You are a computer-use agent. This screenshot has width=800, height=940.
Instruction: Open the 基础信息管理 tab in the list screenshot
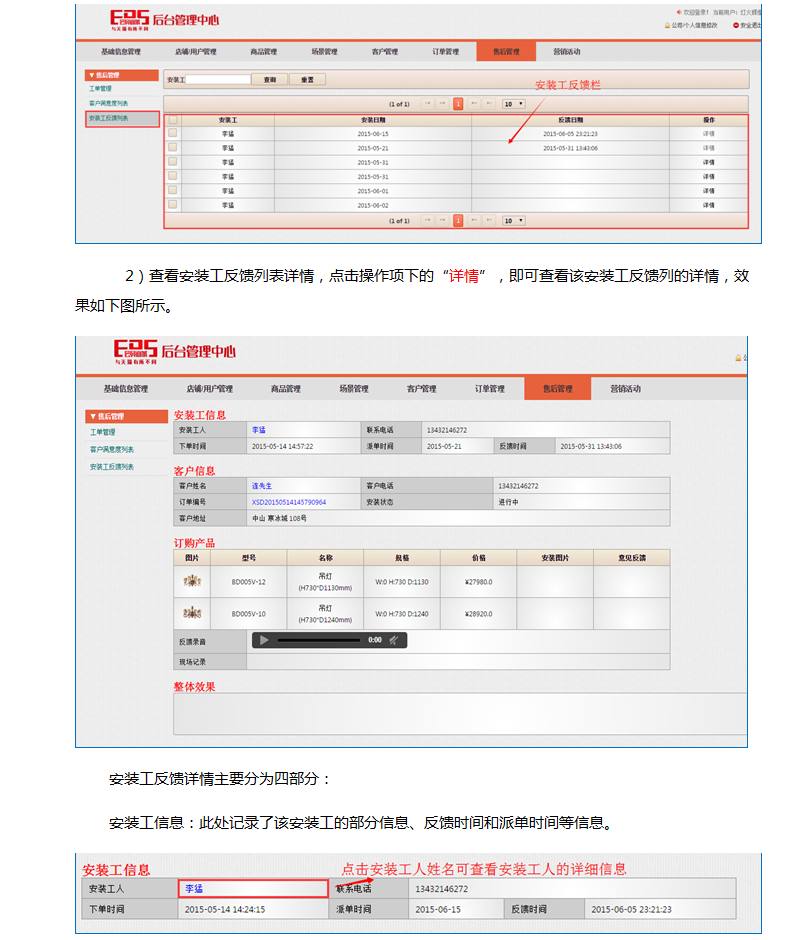(121, 52)
